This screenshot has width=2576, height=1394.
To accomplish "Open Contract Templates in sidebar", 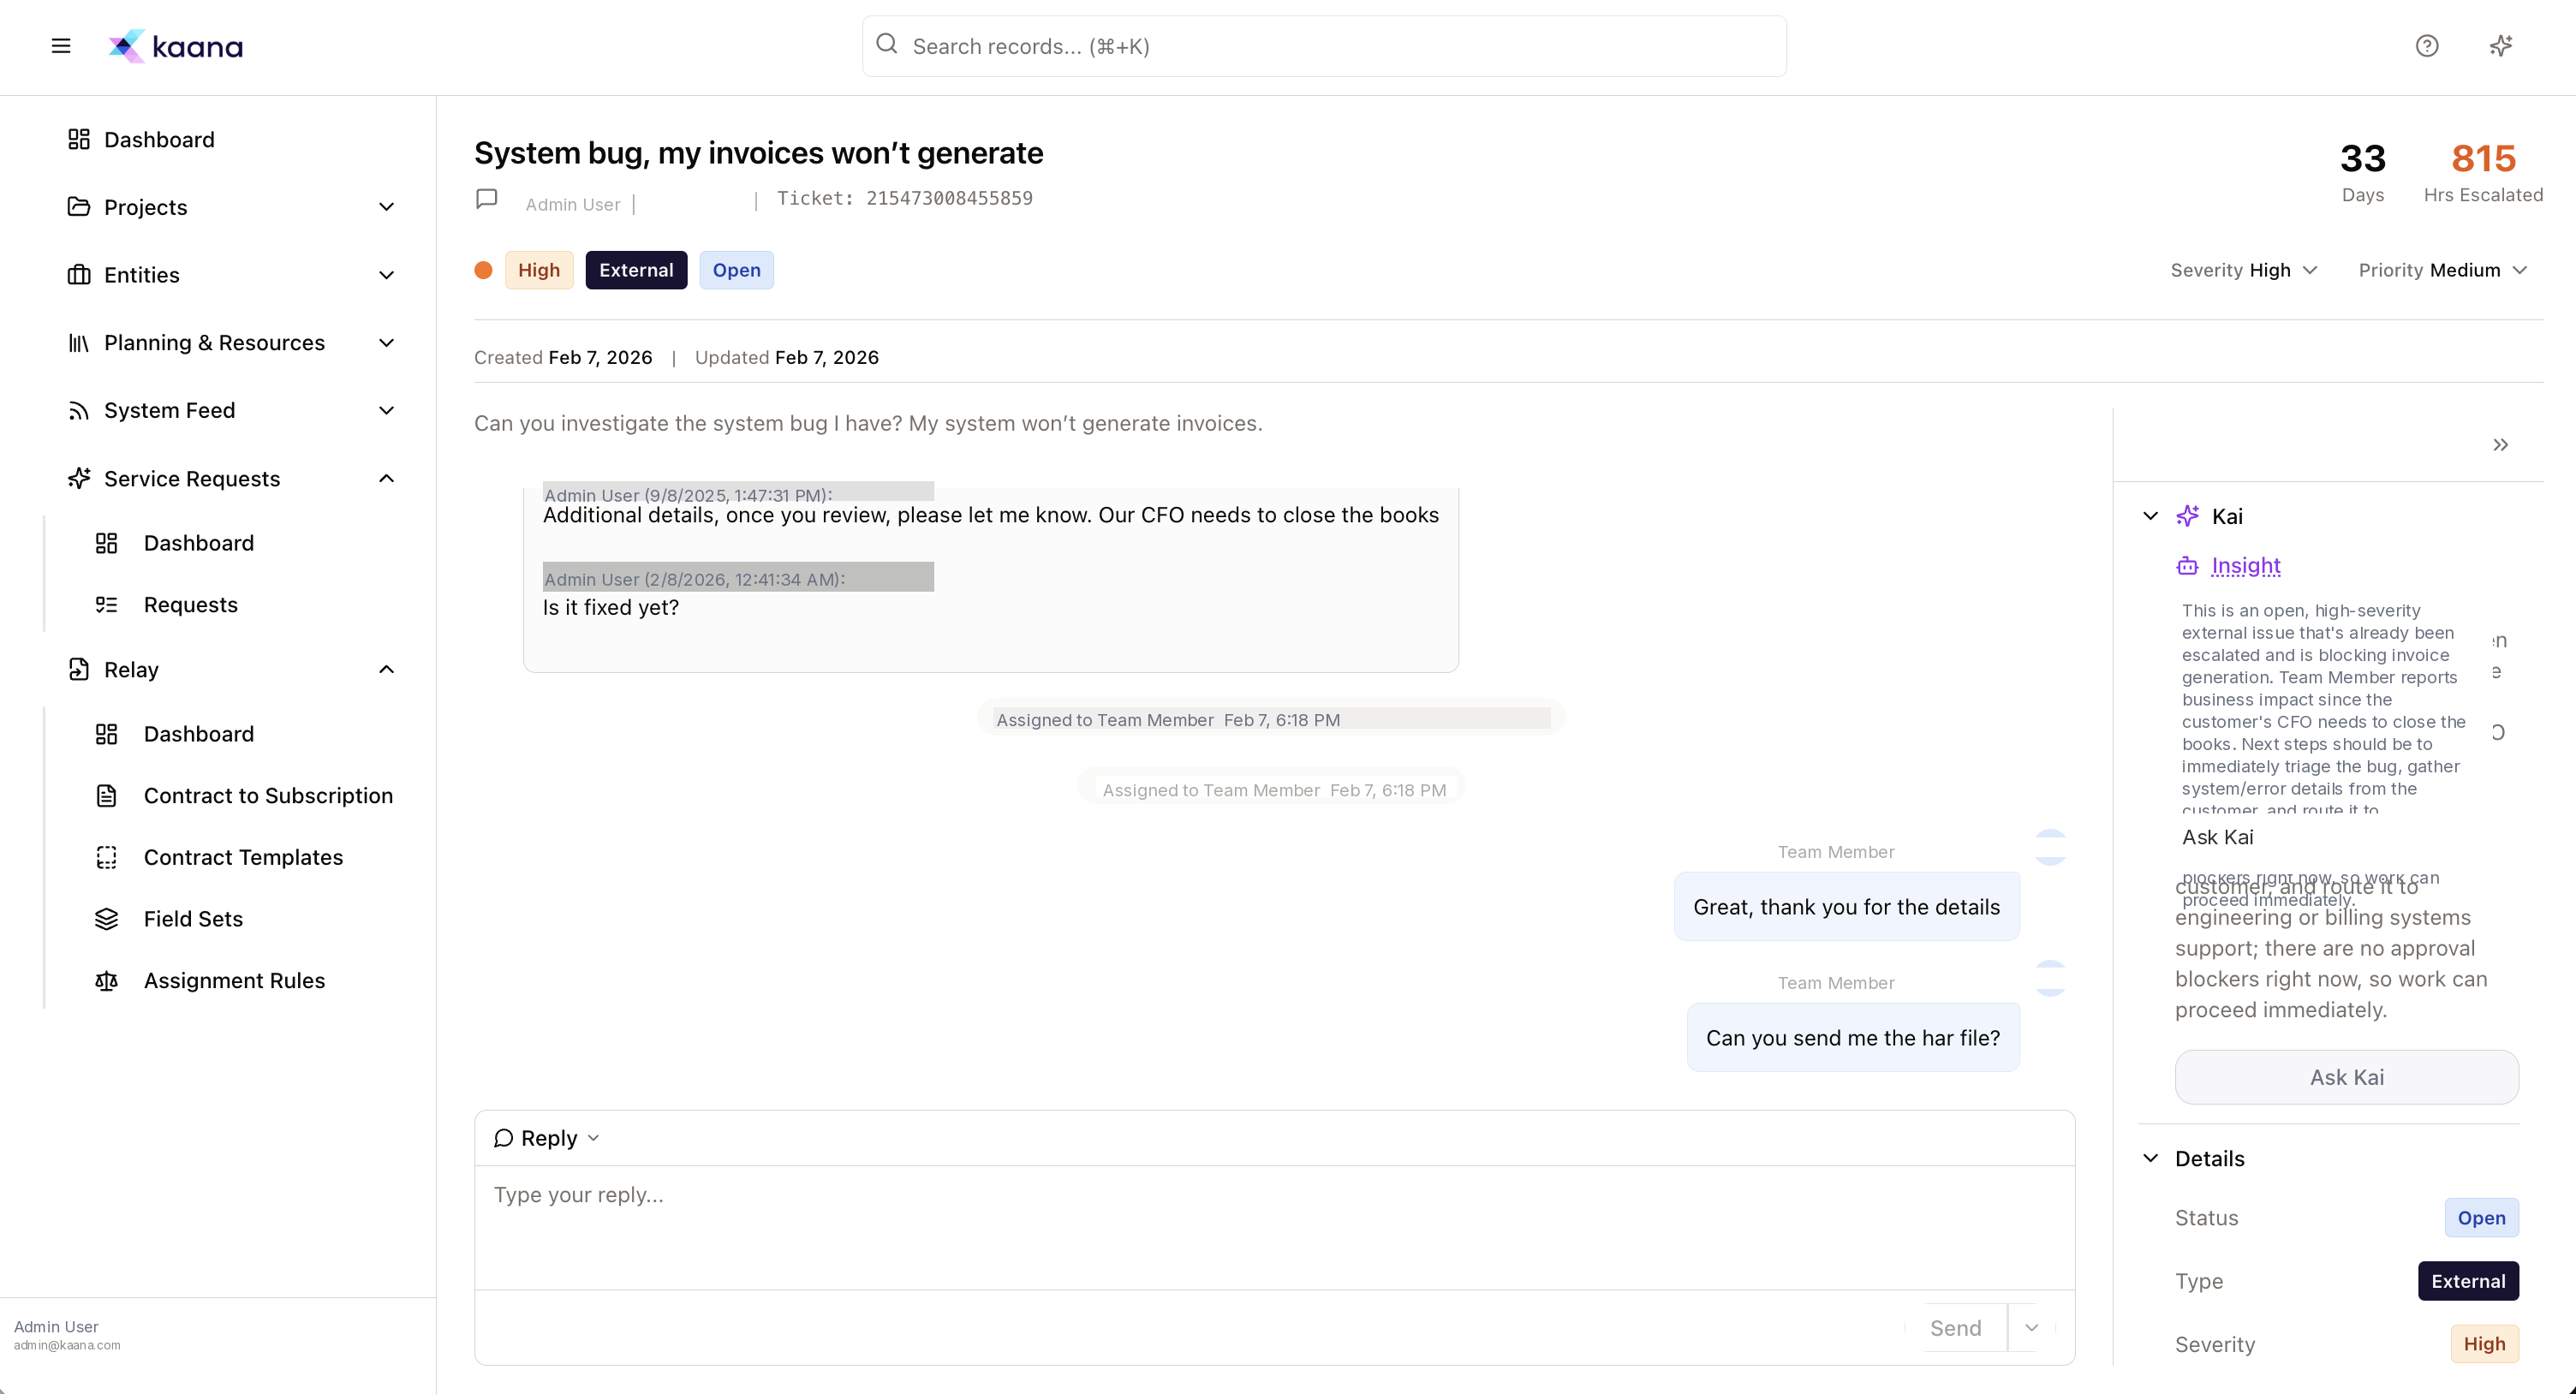I will [243, 857].
